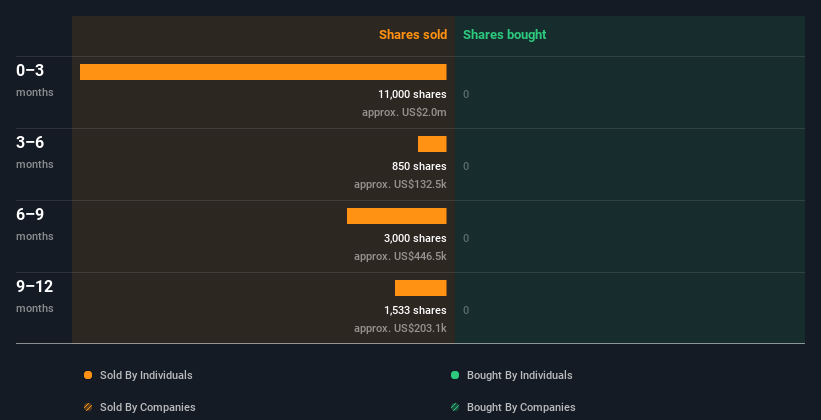Click the 3,000 shares label
The width and height of the screenshot is (821, 420).
click(x=415, y=238)
